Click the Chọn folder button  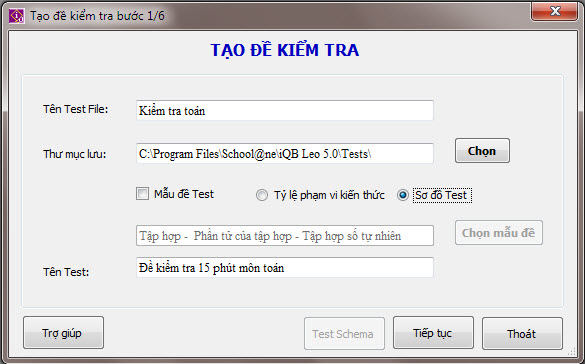click(482, 151)
